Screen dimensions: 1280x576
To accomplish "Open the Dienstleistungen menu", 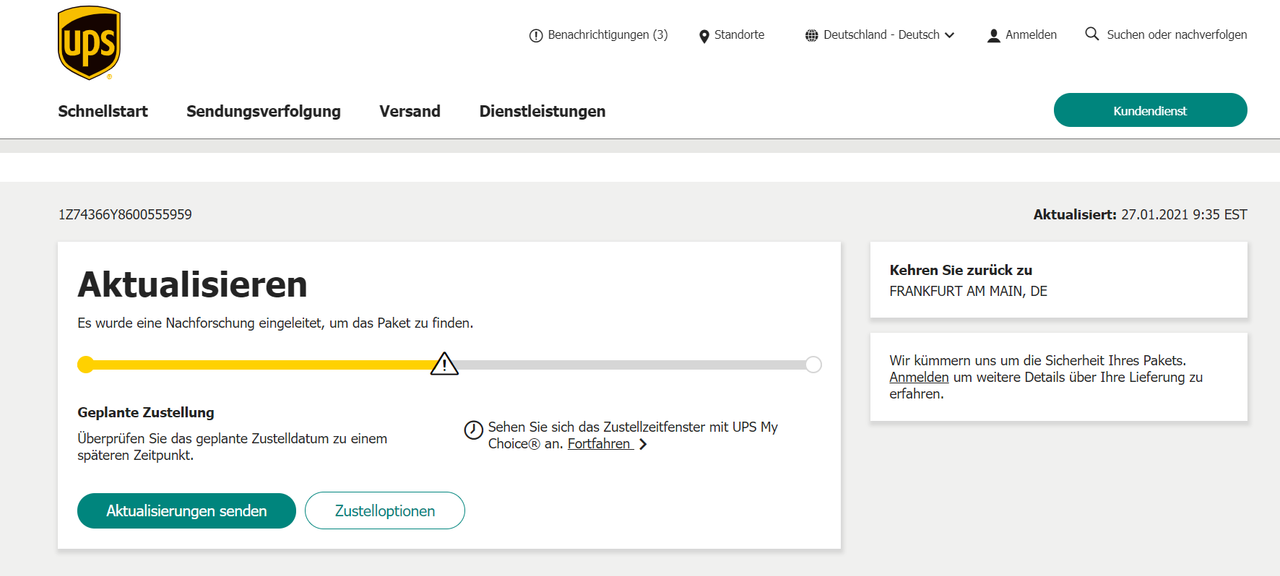I will click(x=542, y=111).
